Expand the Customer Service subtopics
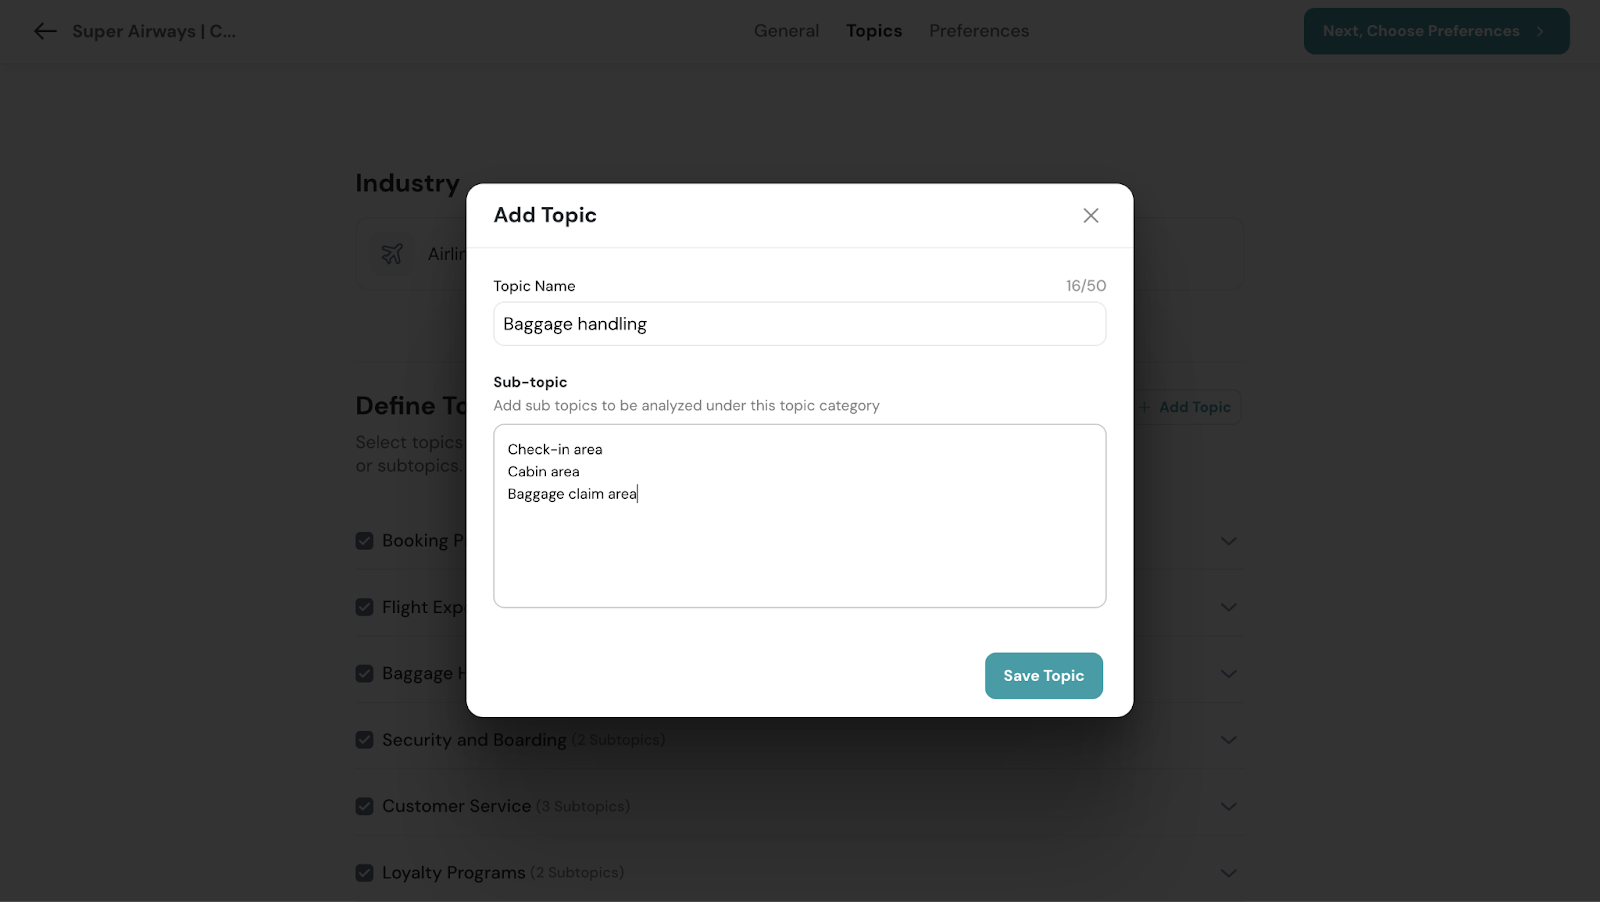The image size is (1600, 902). 1228,806
